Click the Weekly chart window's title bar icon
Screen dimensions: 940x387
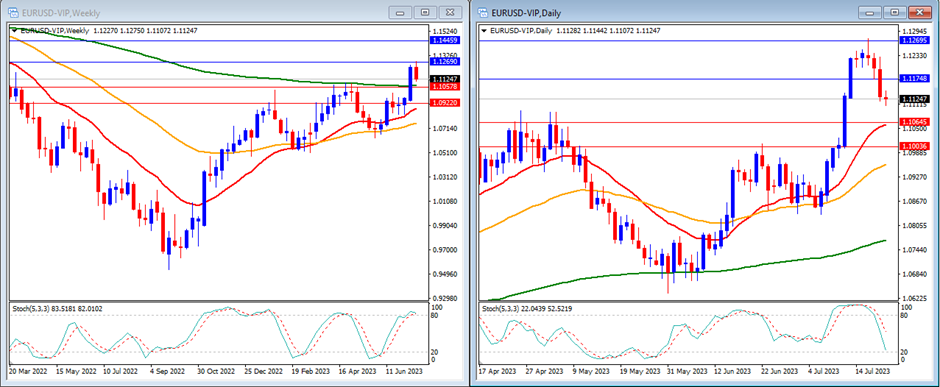point(12,12)
